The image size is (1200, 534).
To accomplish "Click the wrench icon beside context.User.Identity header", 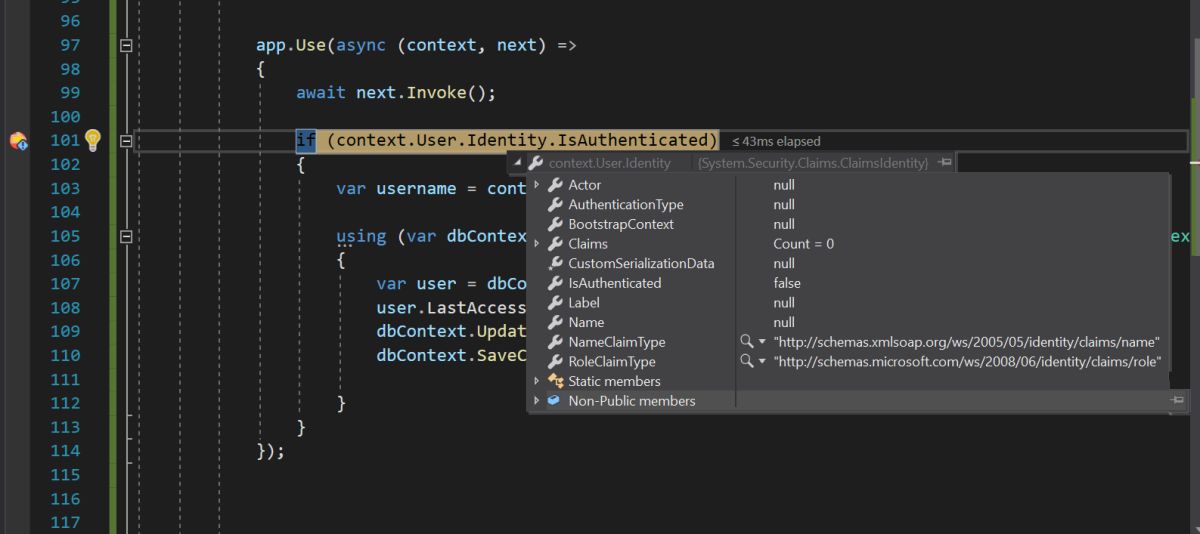I will click(x=536, y=162).
